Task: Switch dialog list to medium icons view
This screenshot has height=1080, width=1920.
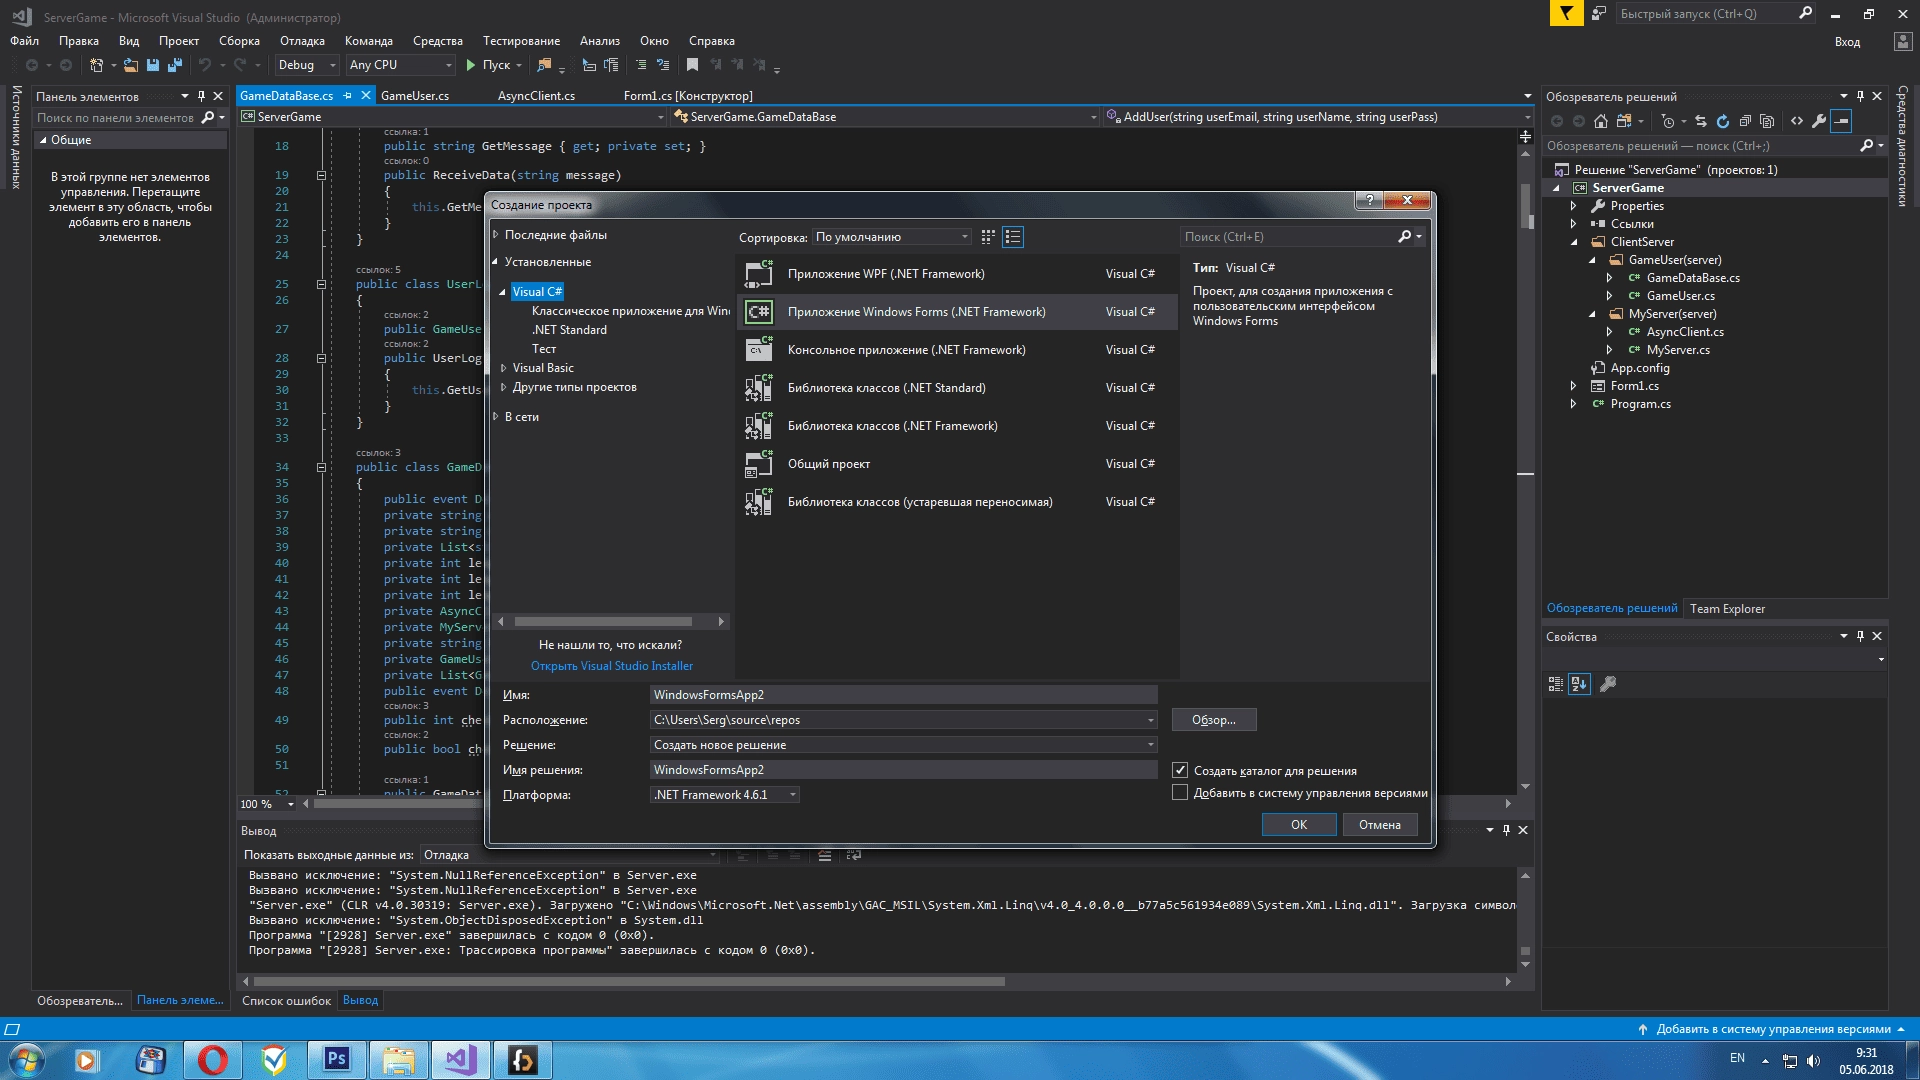Action: (988, 237)
